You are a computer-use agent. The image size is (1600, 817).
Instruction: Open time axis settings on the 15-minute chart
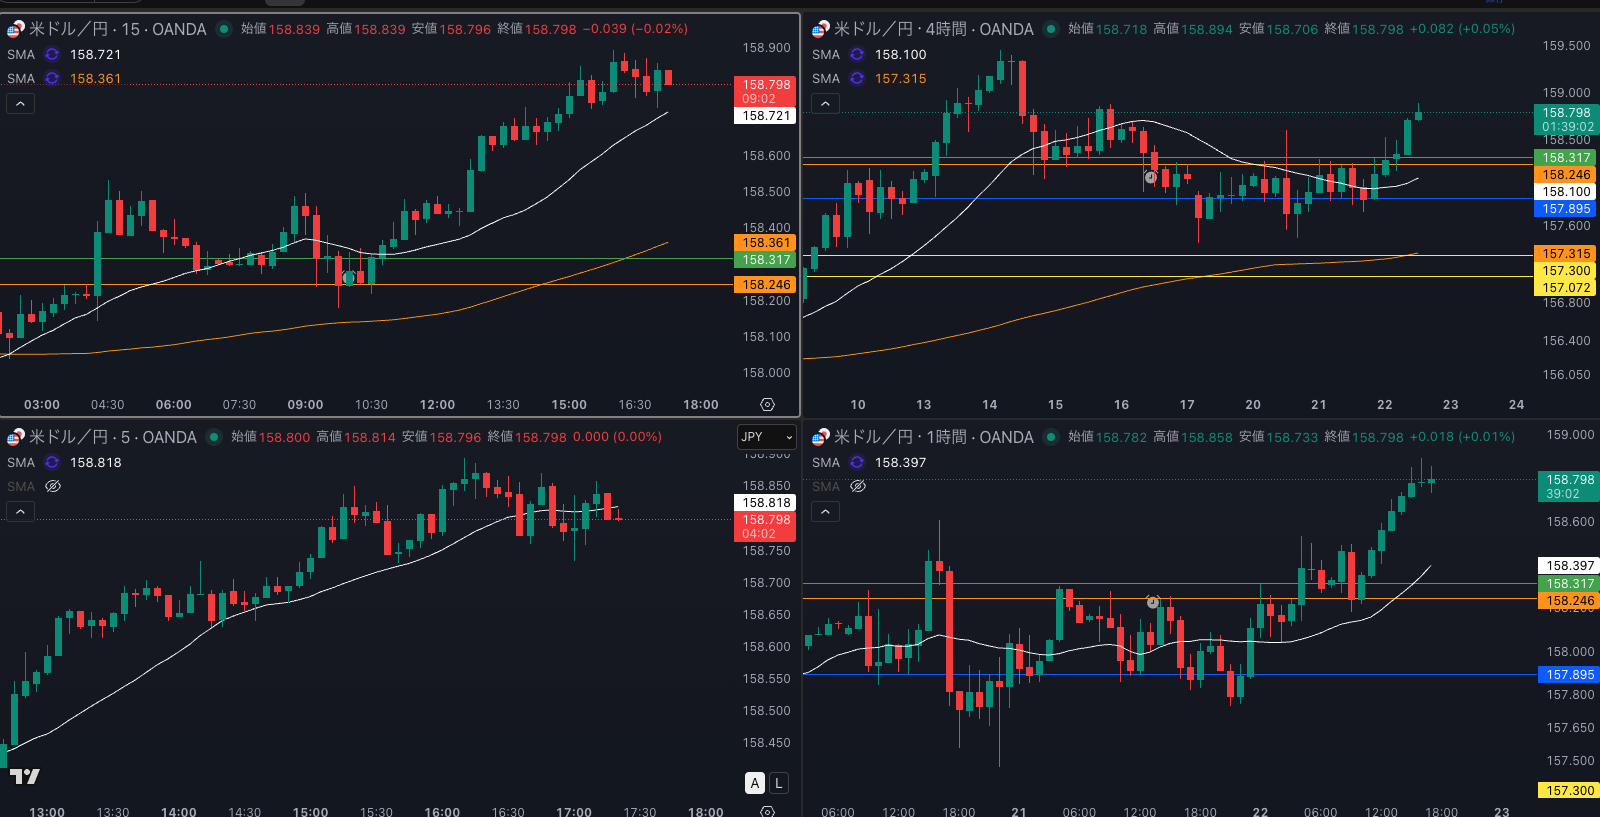click(767, 405)
